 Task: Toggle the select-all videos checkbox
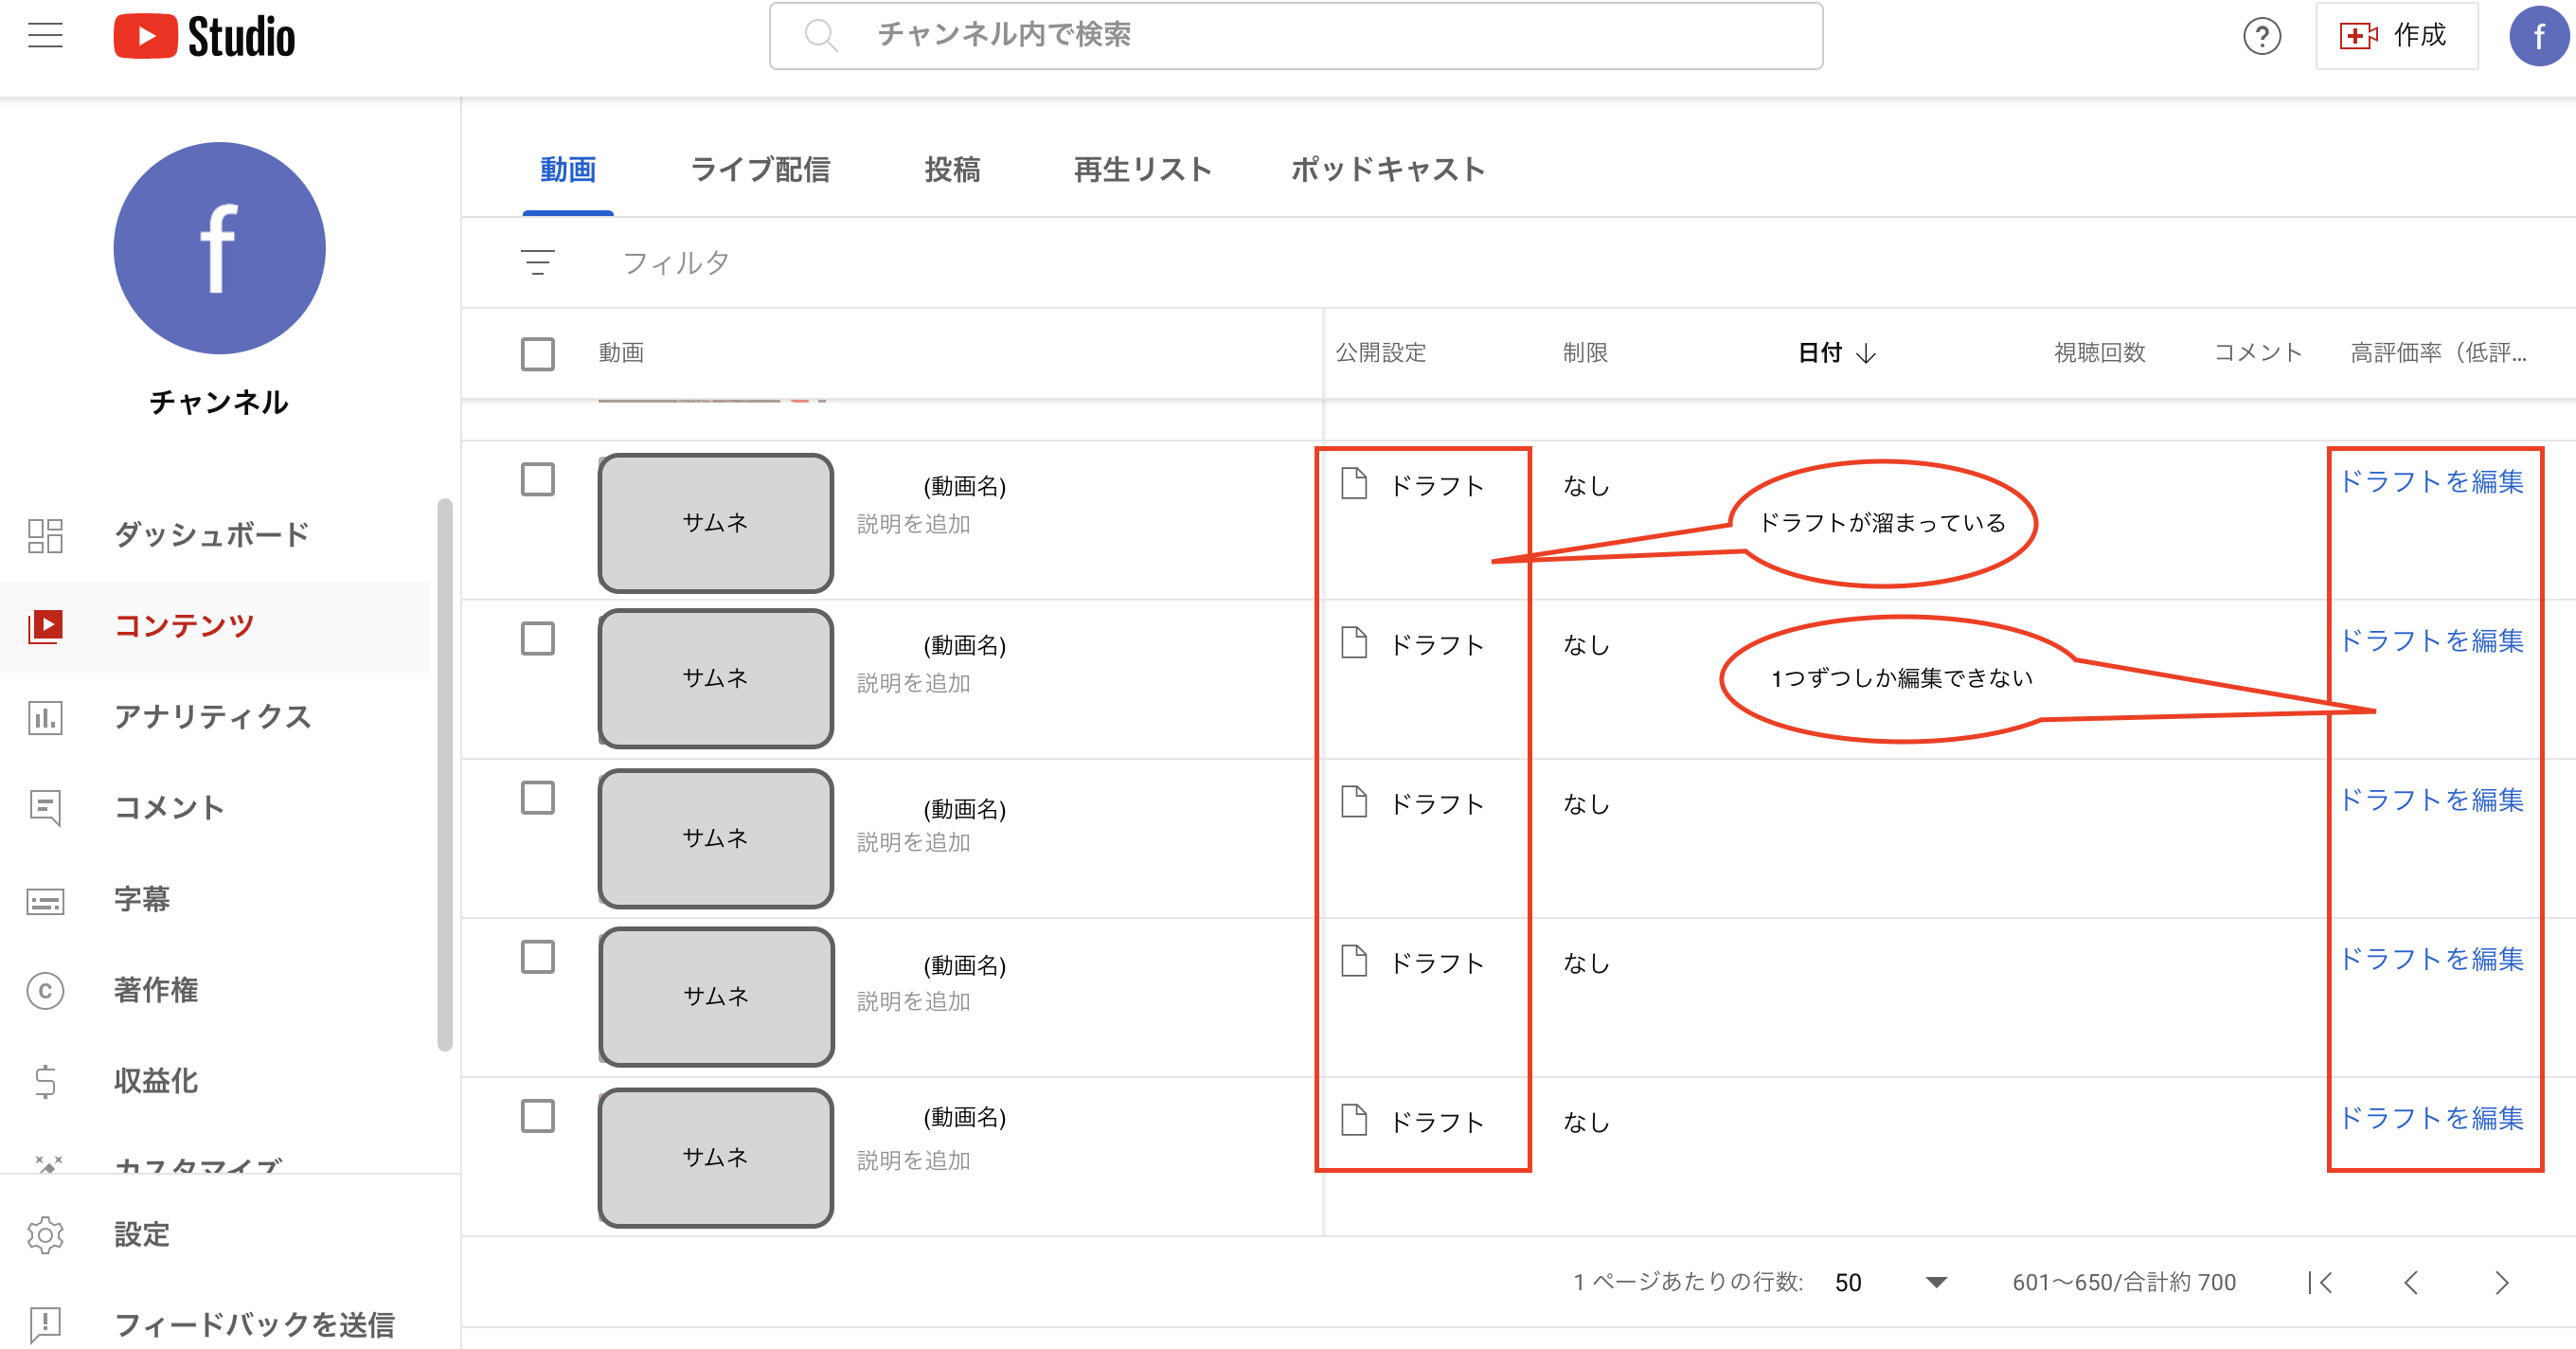click(537, 353)
